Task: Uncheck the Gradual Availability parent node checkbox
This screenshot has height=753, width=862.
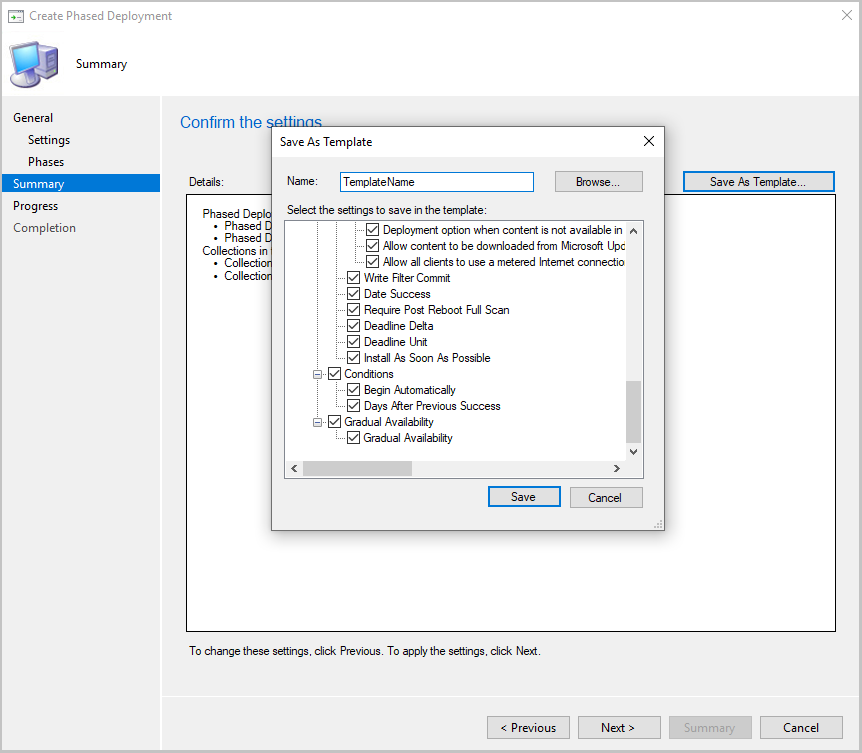Action: pyautogui.click(x=334, y=422)
